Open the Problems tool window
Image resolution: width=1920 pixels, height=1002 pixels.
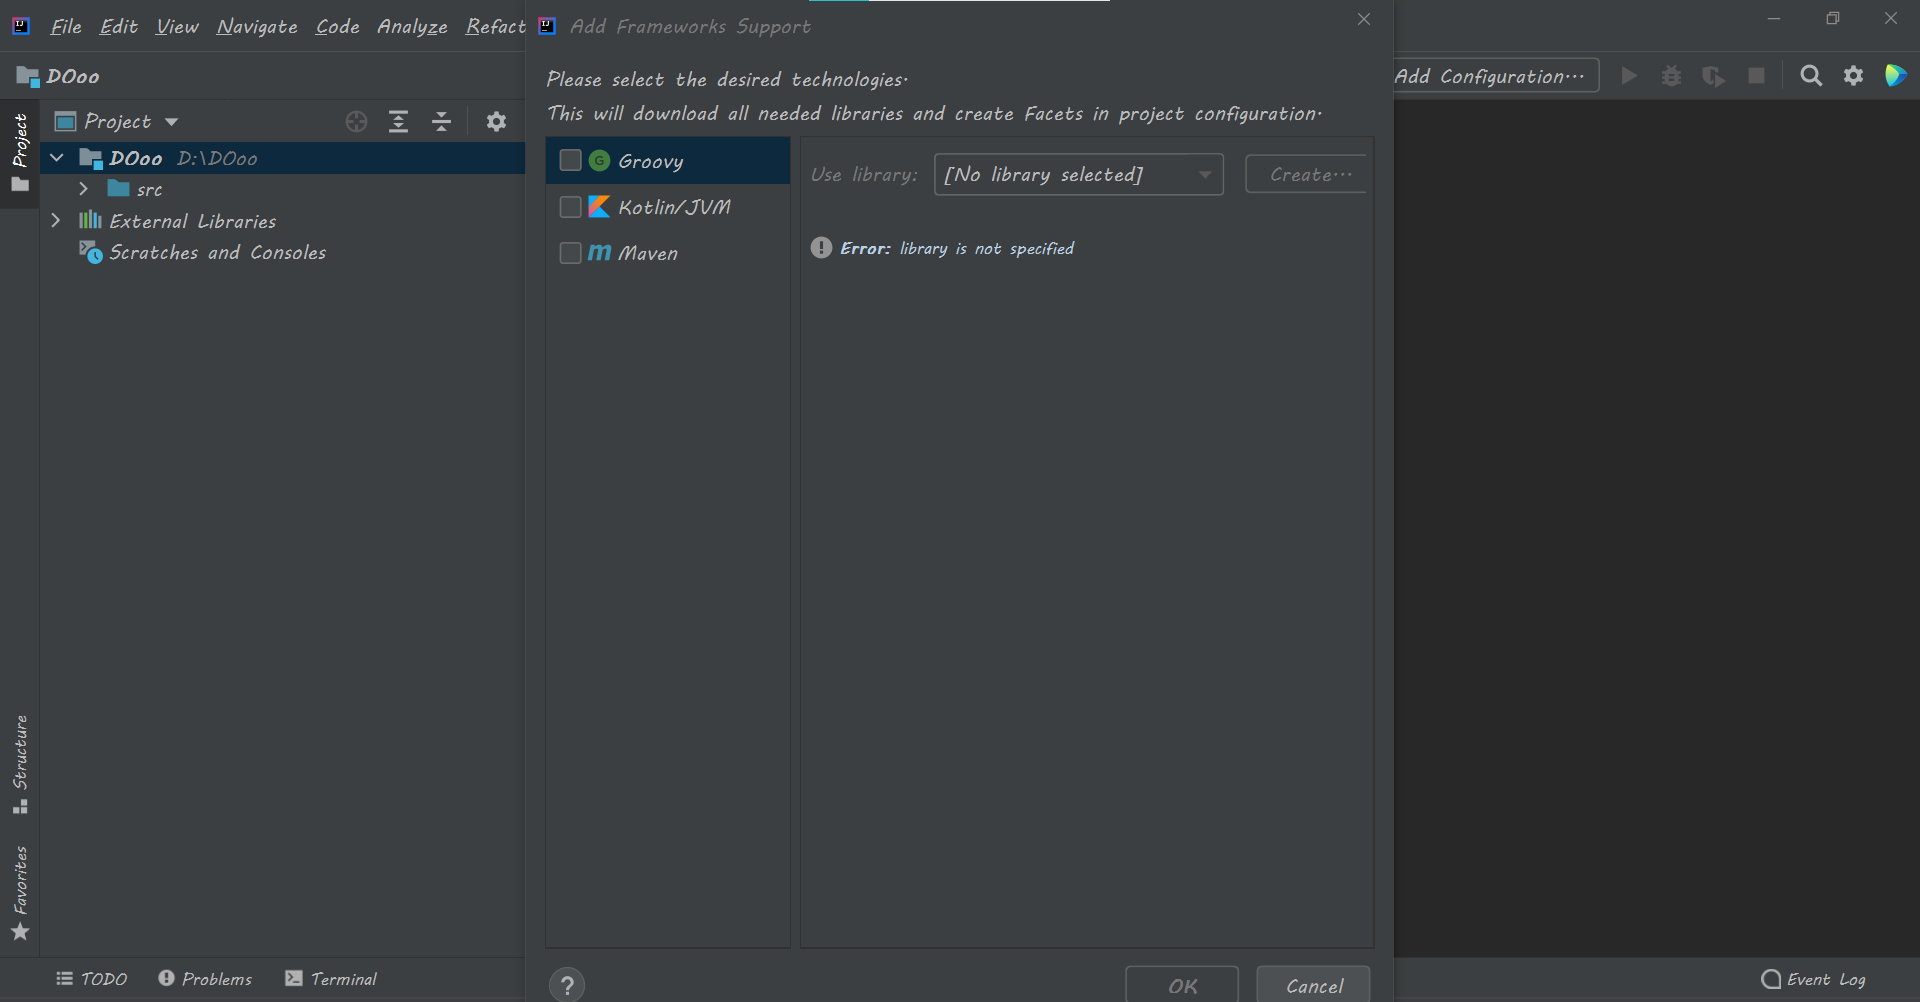[205, 979]
